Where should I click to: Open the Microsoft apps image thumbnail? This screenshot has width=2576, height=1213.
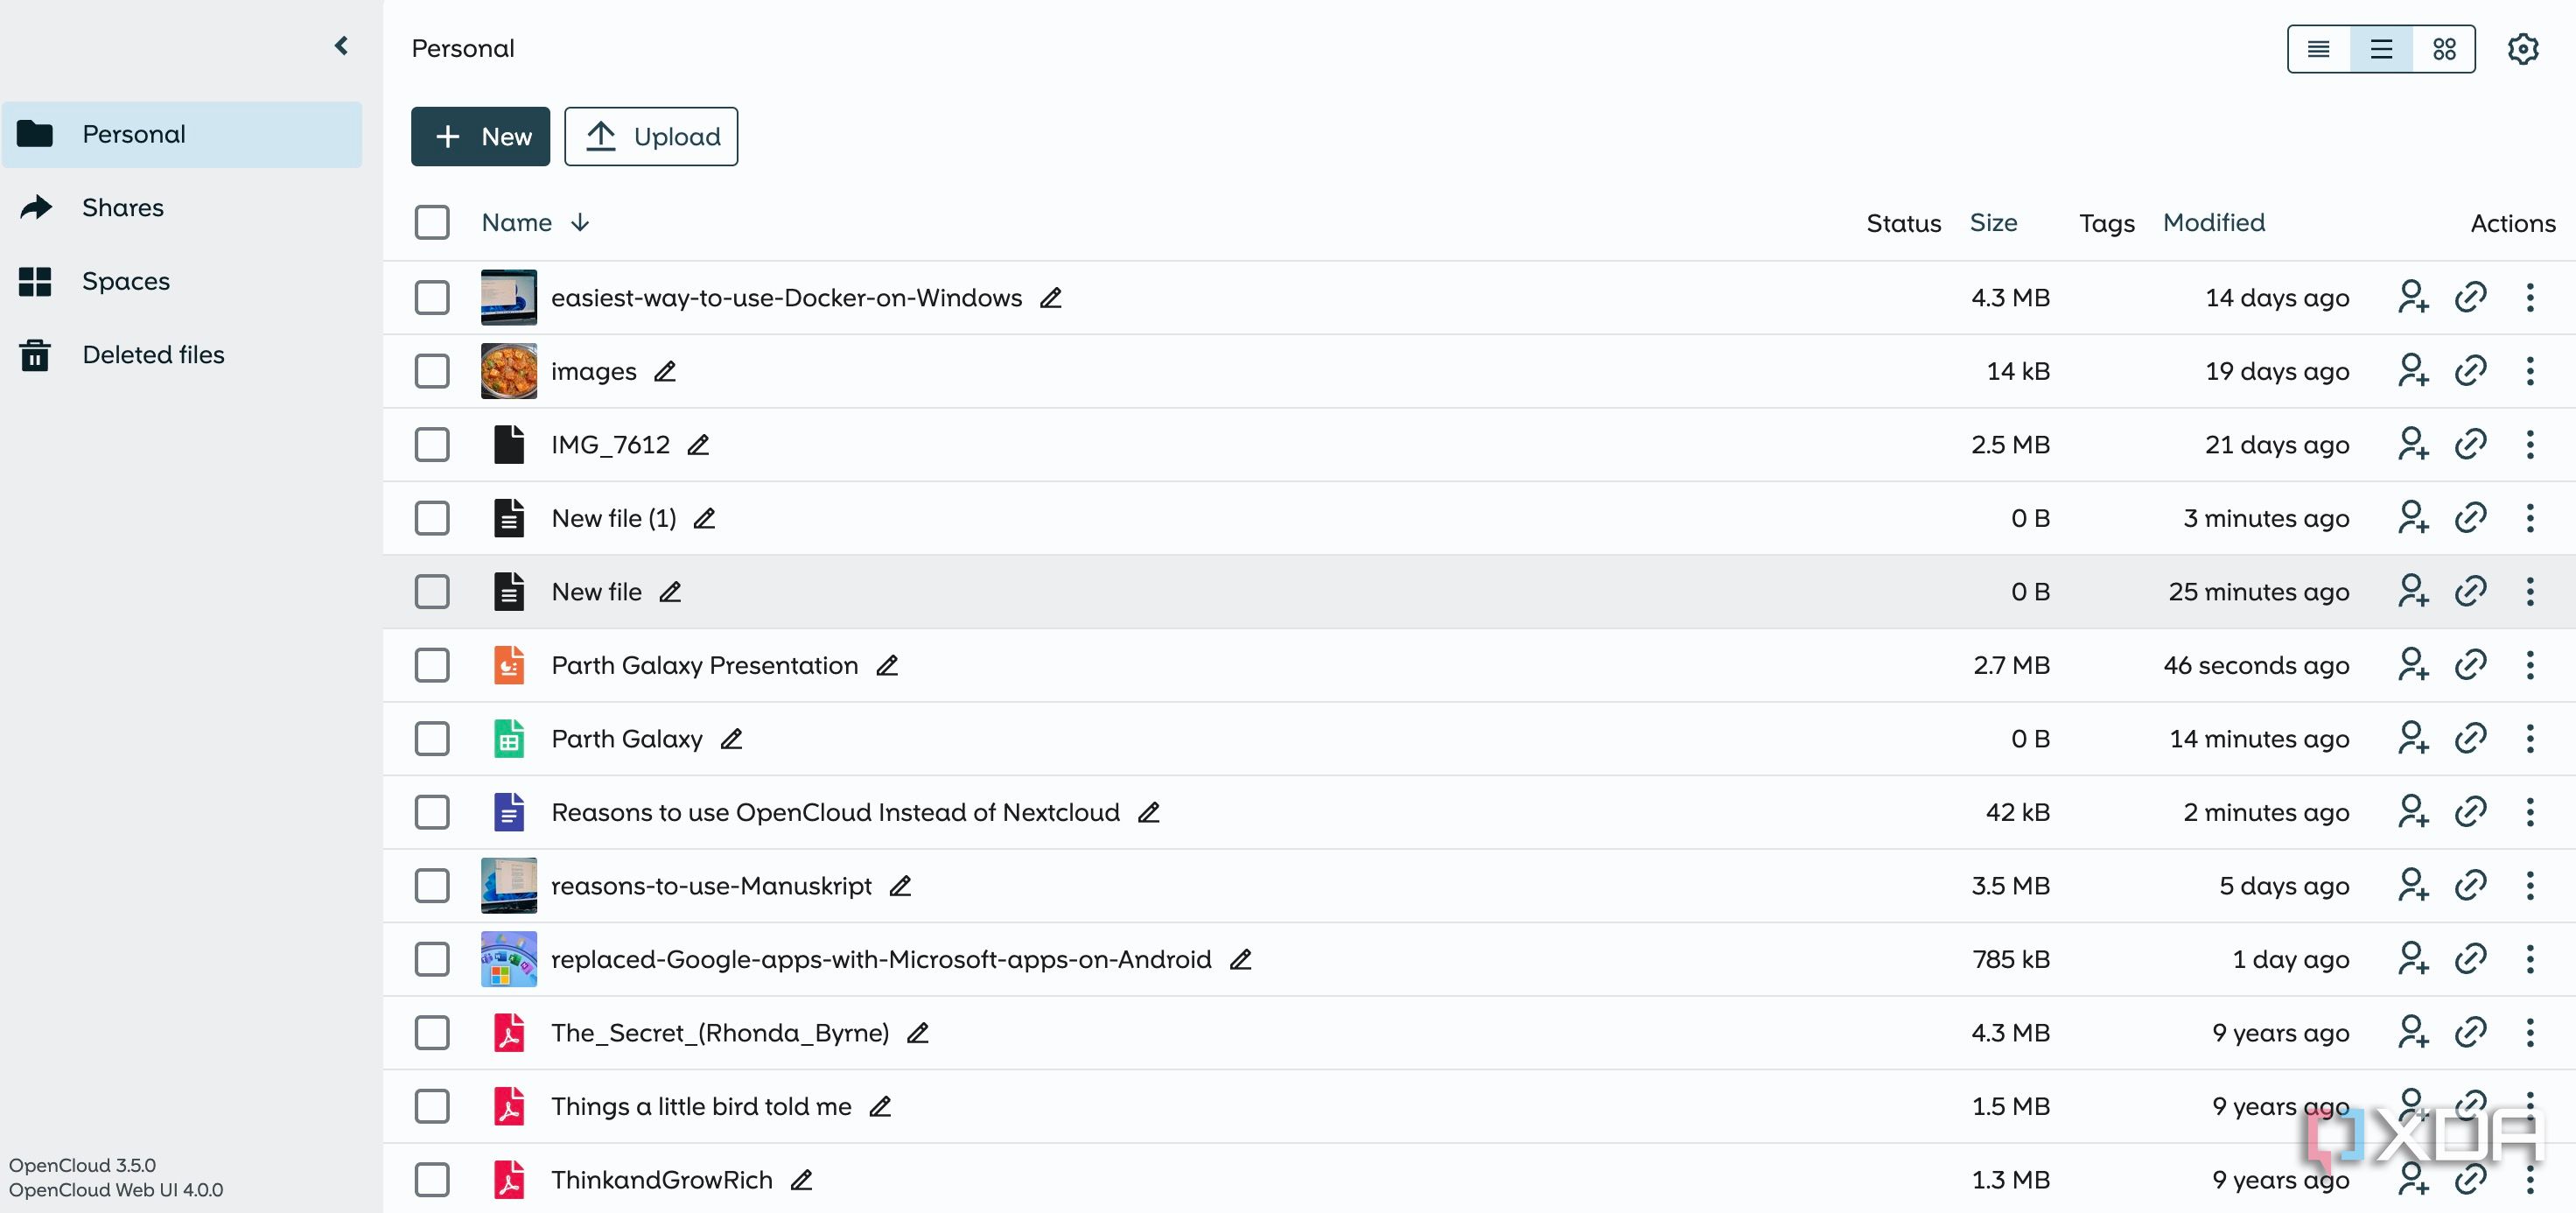(508, 959)
